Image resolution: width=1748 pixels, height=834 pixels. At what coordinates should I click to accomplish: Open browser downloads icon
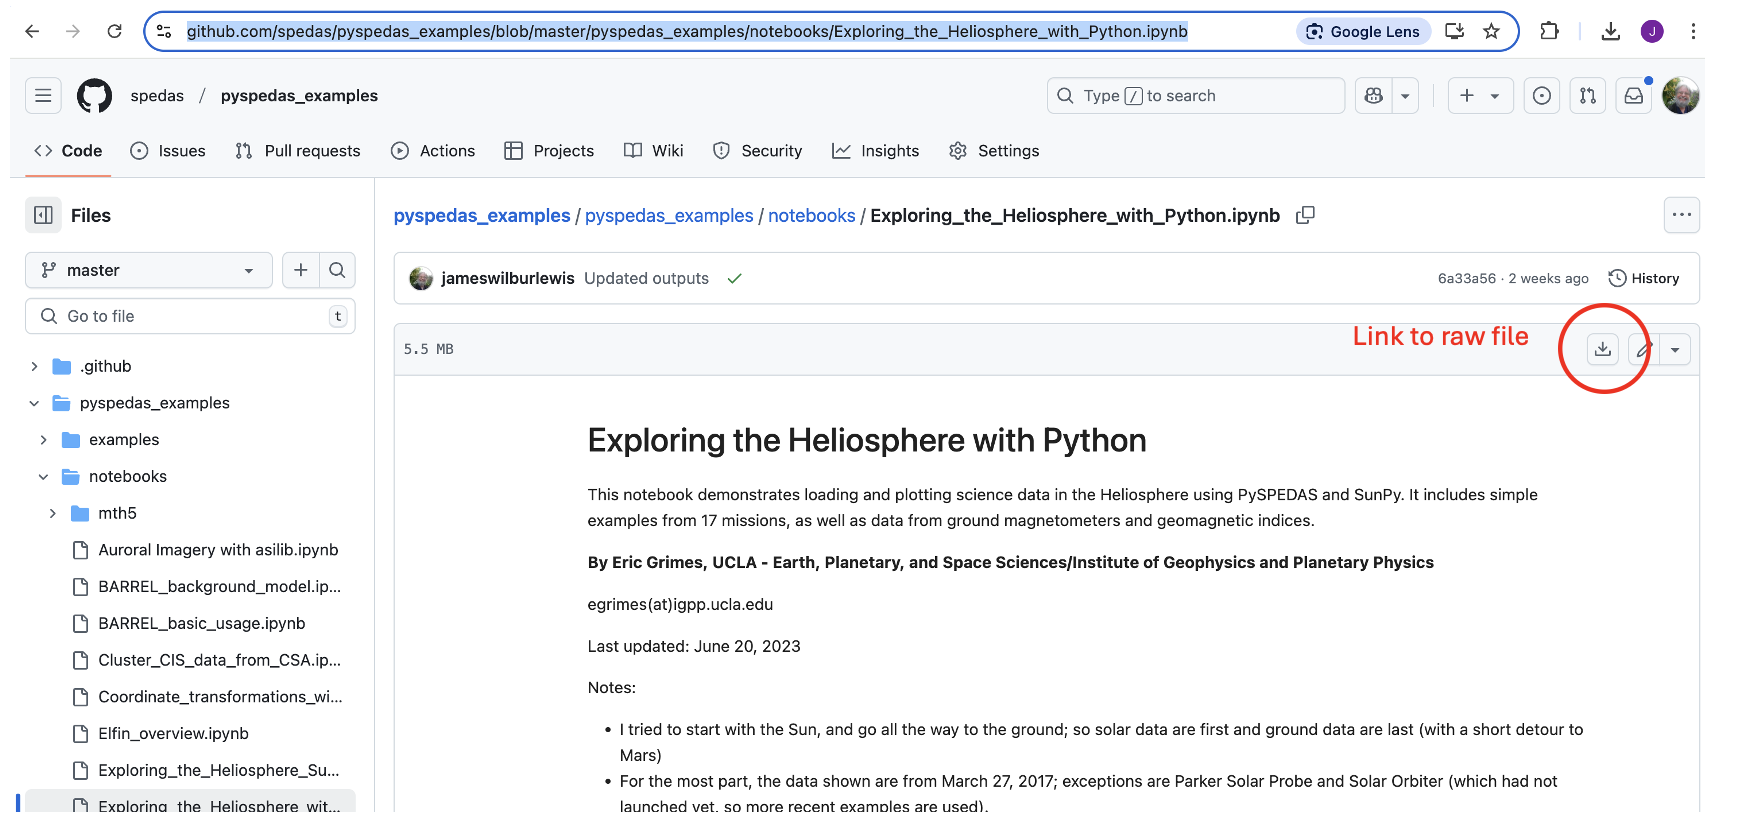(1610, 31)
